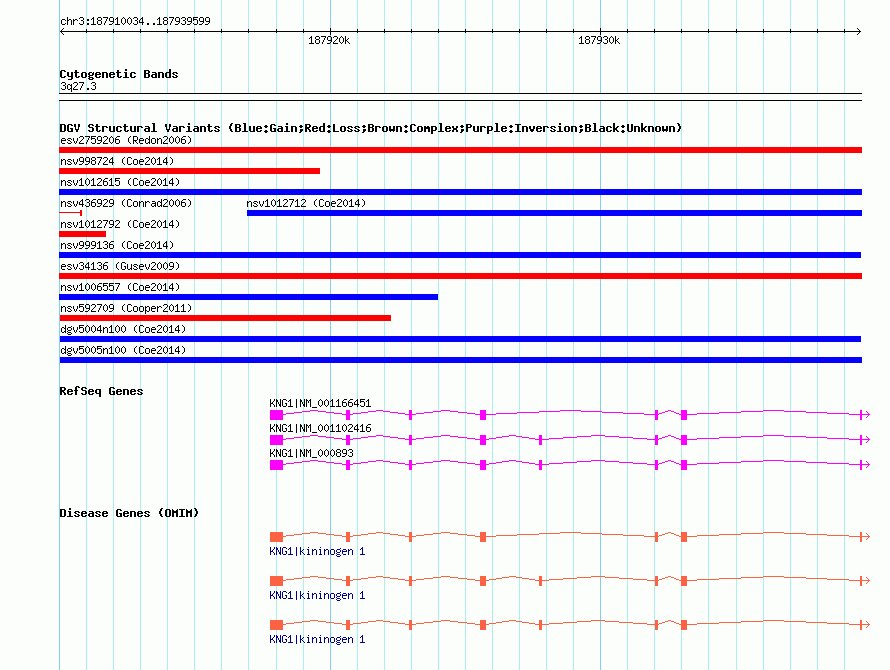Image resolution: width=890 pixels, height=670 pixels.
Task: Click the dgv5004n100 (Coe2014) gain bar
Action: click(460, 339)
